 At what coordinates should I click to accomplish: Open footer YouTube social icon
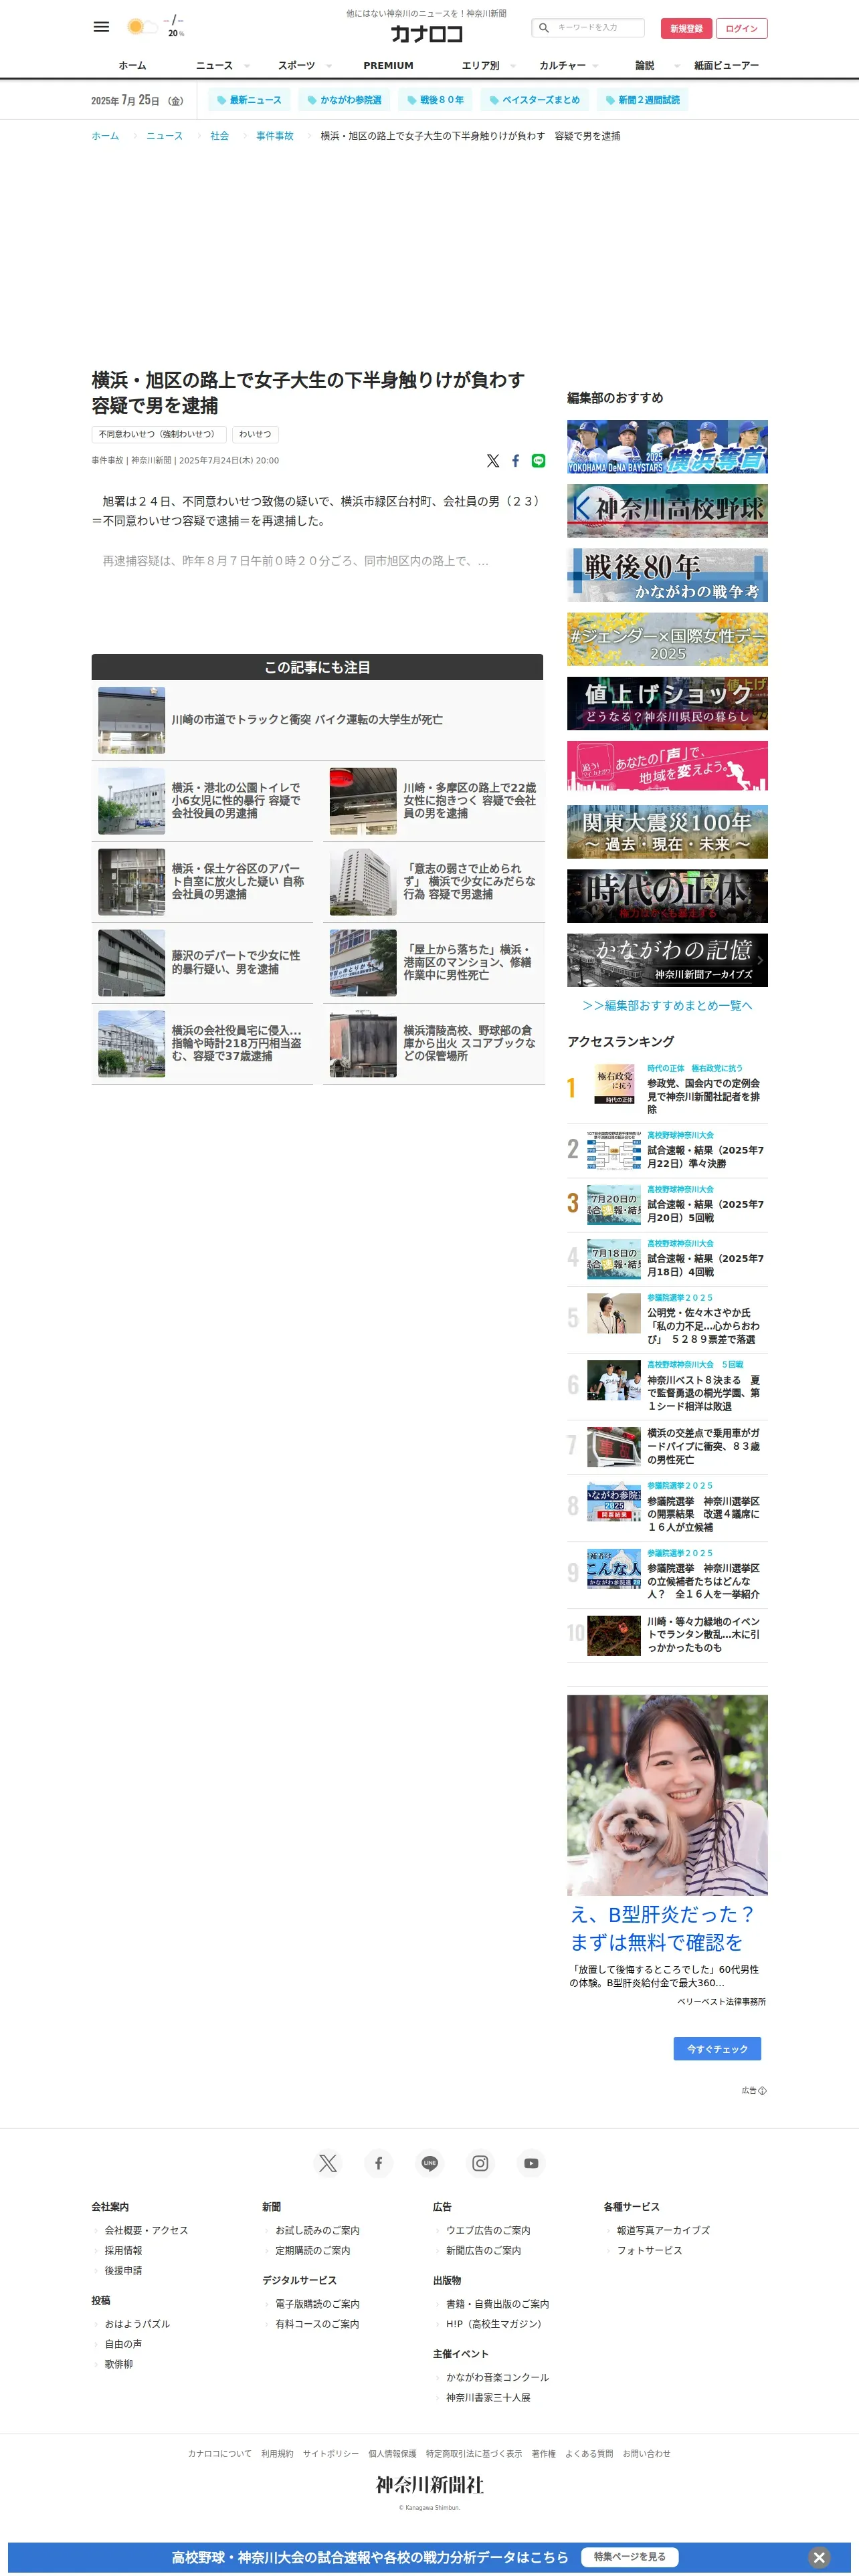pos(532,2163)
